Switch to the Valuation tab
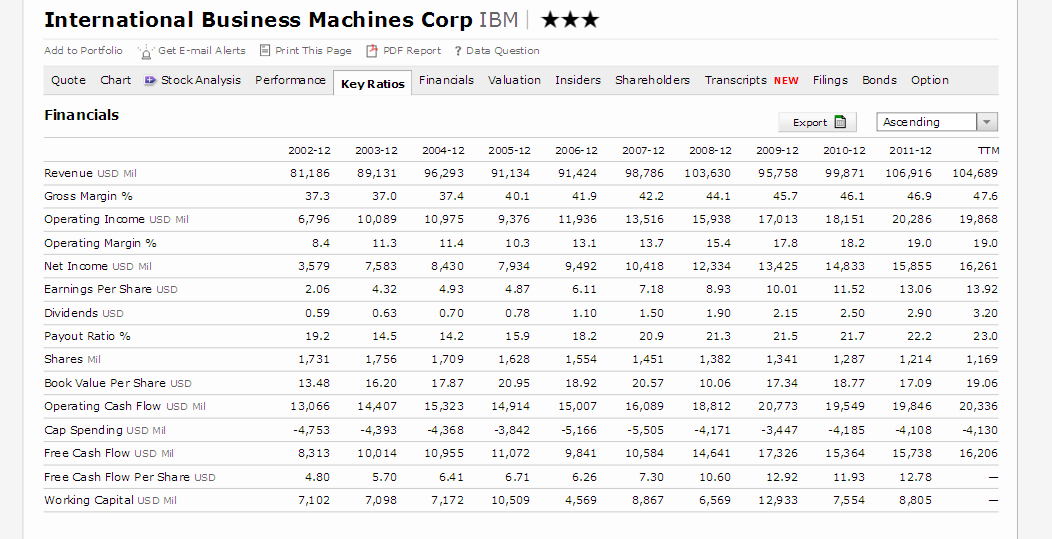 (x=514, y=80)
